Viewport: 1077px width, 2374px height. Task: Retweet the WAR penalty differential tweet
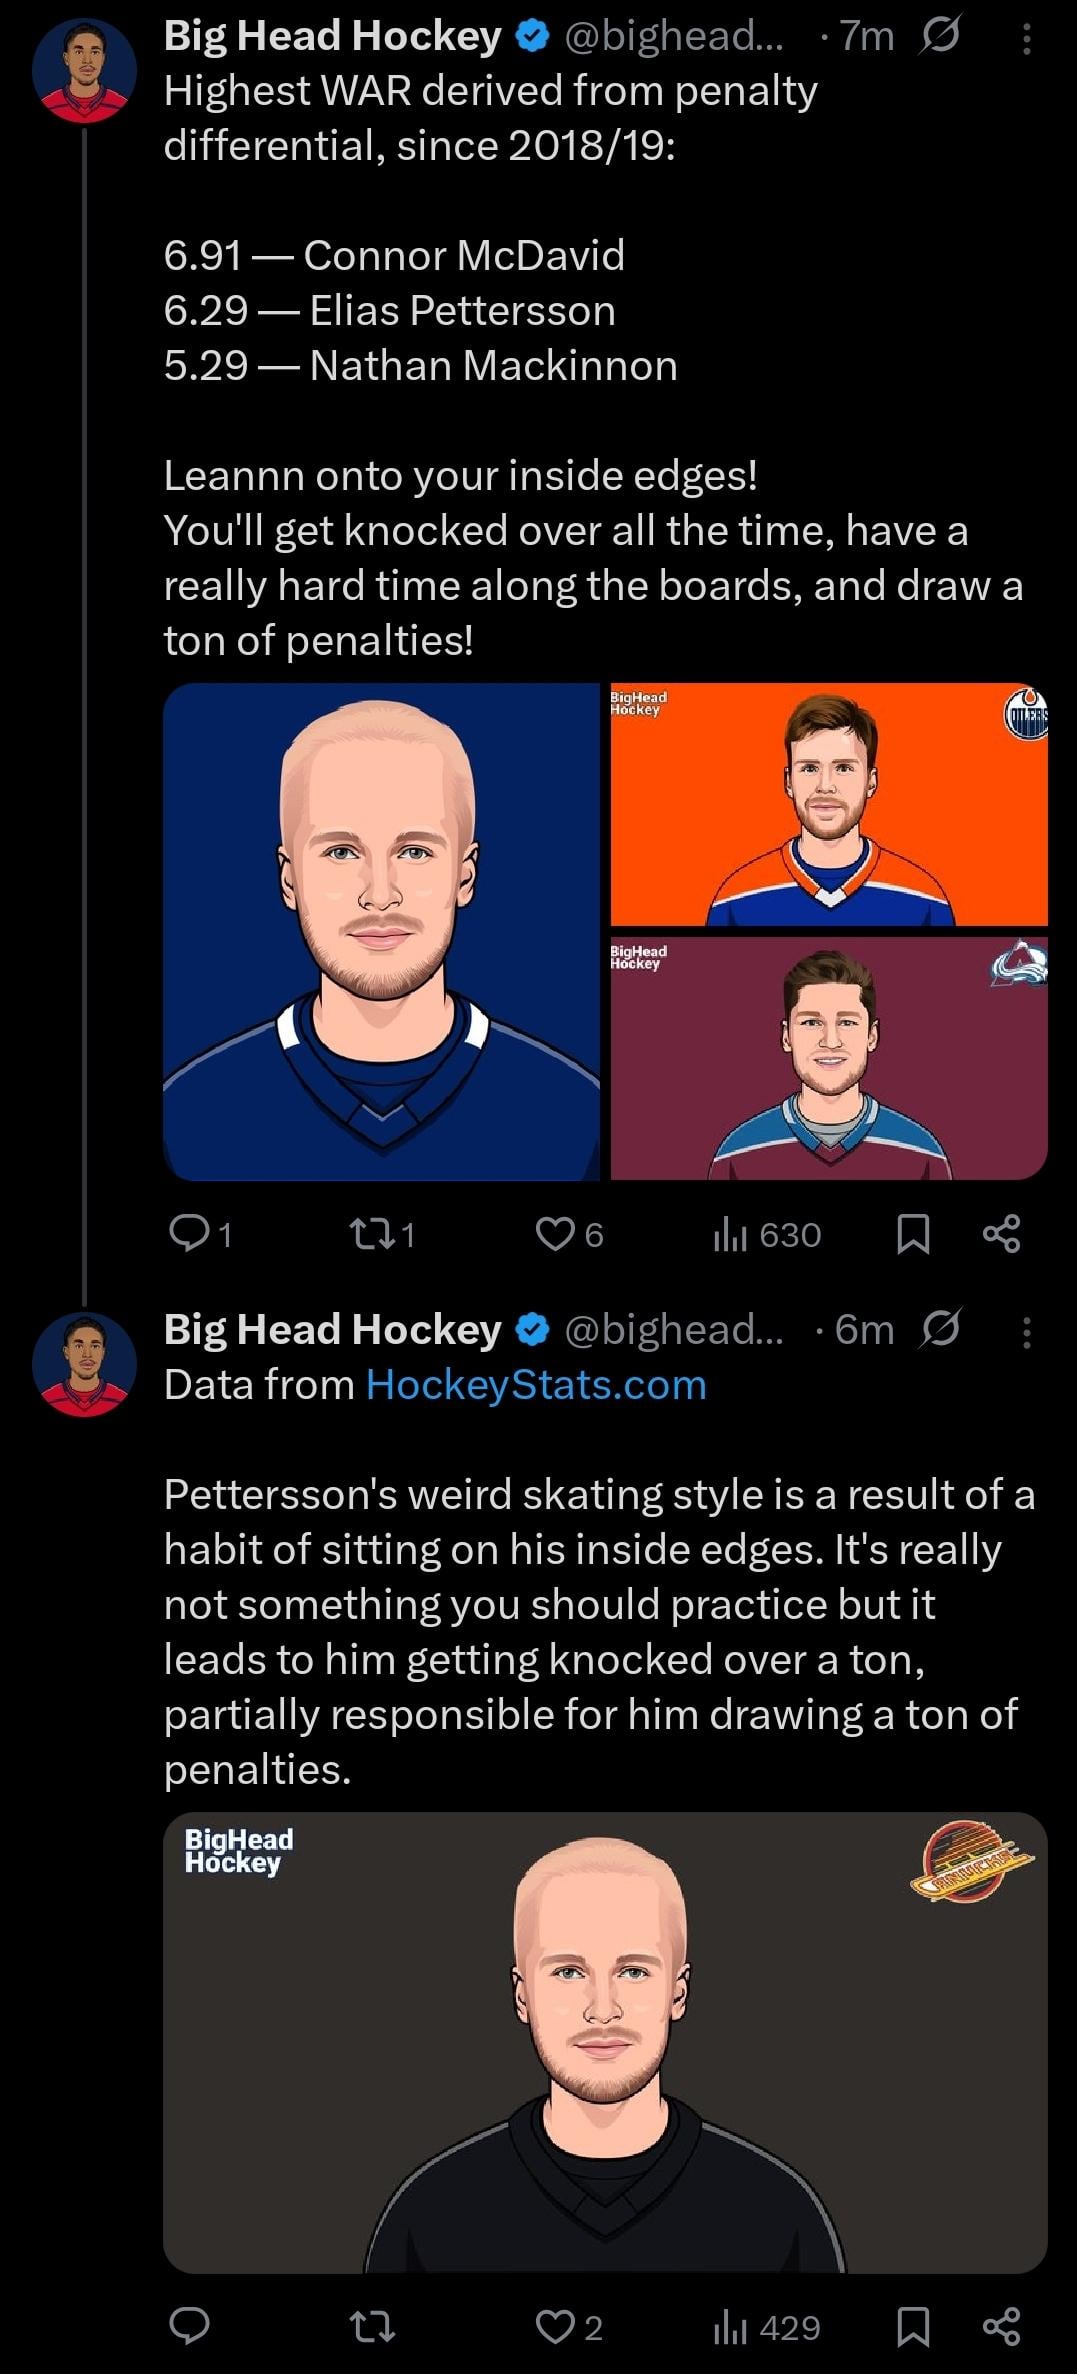pyautogui.click(x=372, y=1234)
